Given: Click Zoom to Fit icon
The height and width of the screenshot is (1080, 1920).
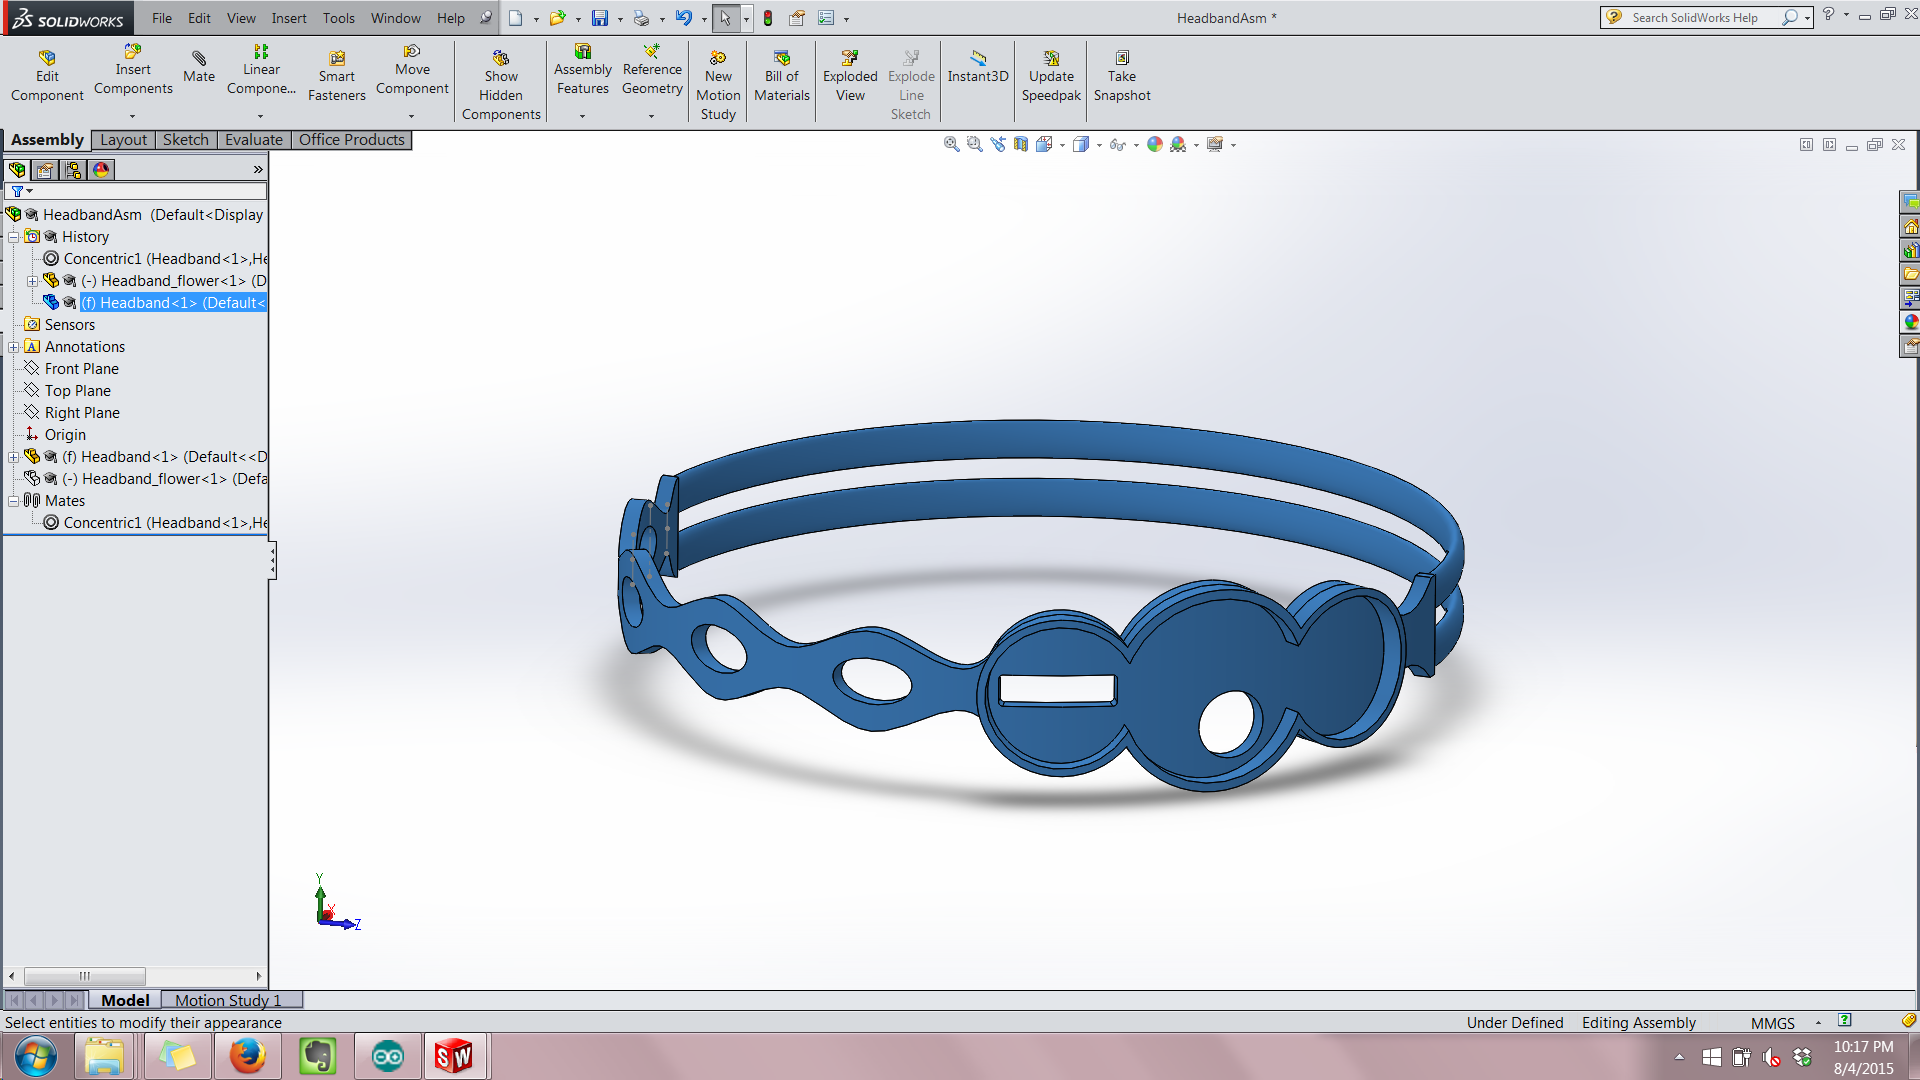Looking at the screenshot, I should click(x=951, y=145).
